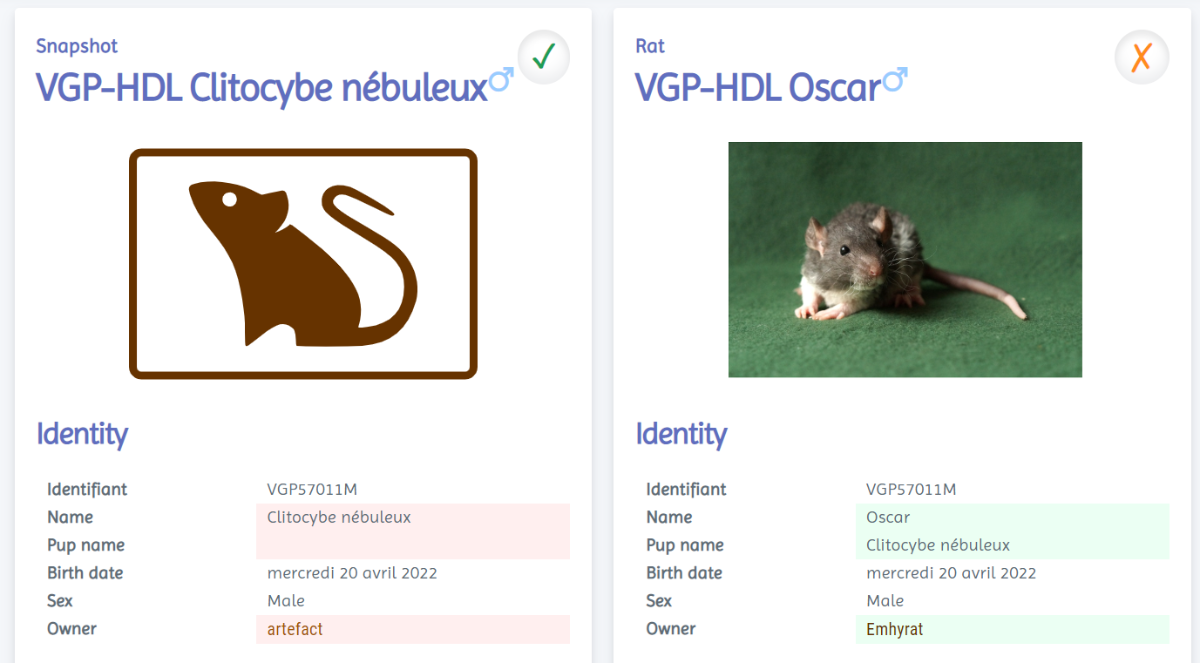
Task: Open the VGP-HDL Oscar title link
Action: 757,88
